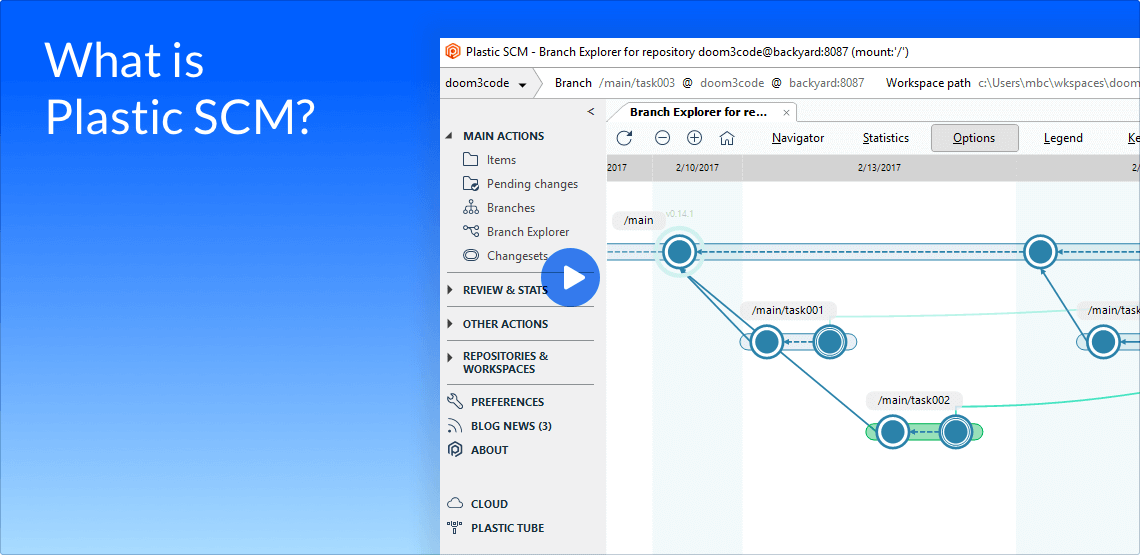
Task: Open Pending changes in sidebar
Action: pos(521,184)
